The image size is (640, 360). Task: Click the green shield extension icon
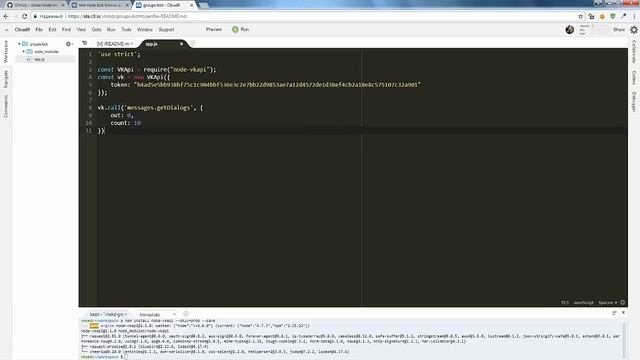613,16
